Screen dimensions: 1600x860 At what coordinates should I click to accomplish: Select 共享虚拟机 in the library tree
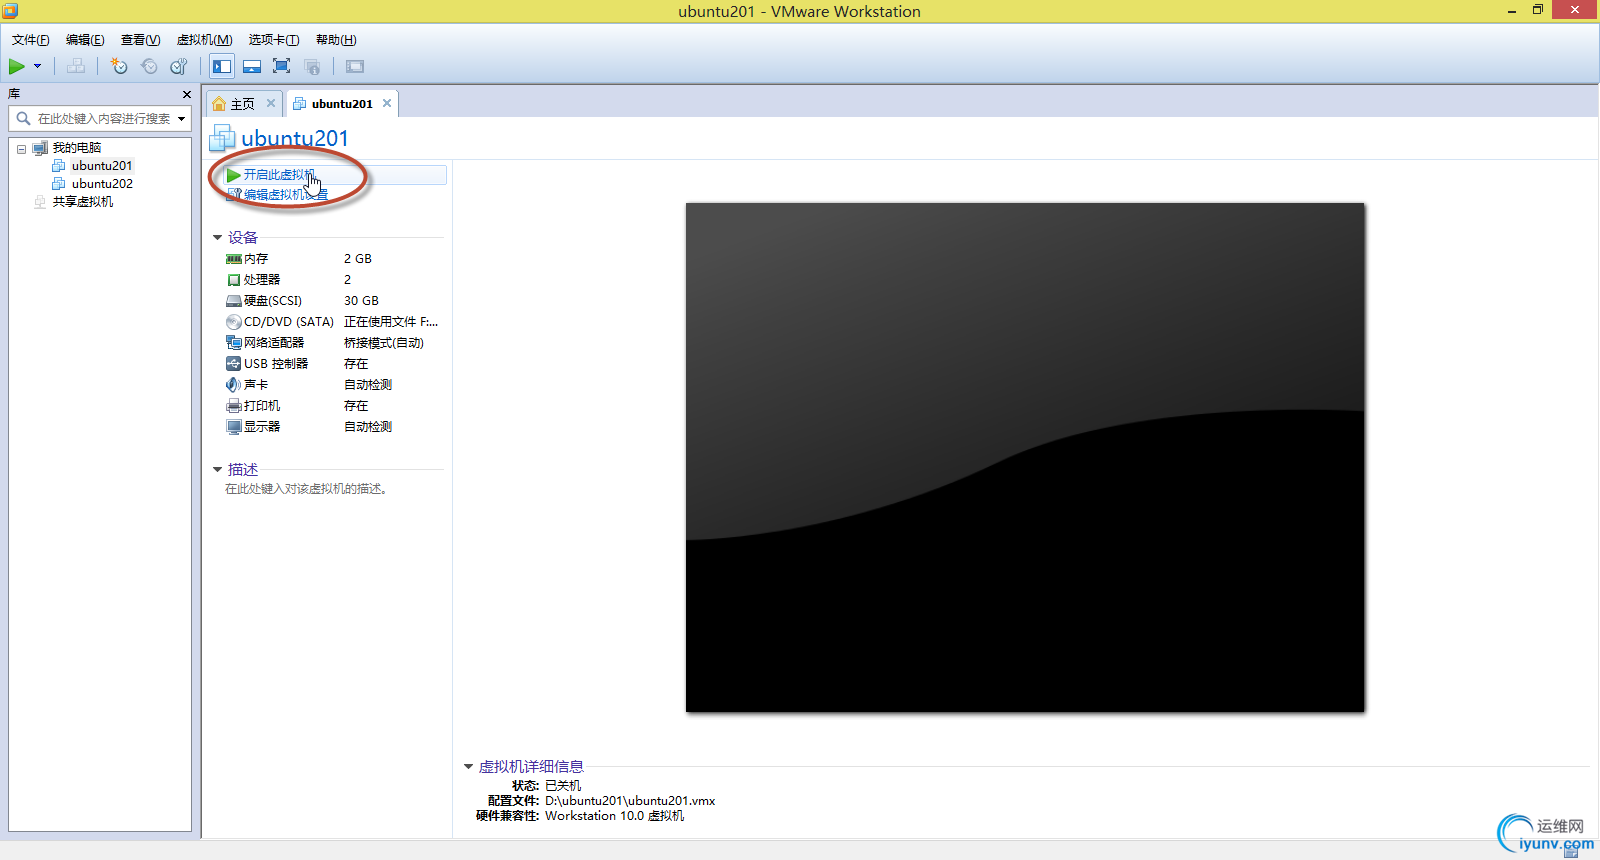[83, 202]
